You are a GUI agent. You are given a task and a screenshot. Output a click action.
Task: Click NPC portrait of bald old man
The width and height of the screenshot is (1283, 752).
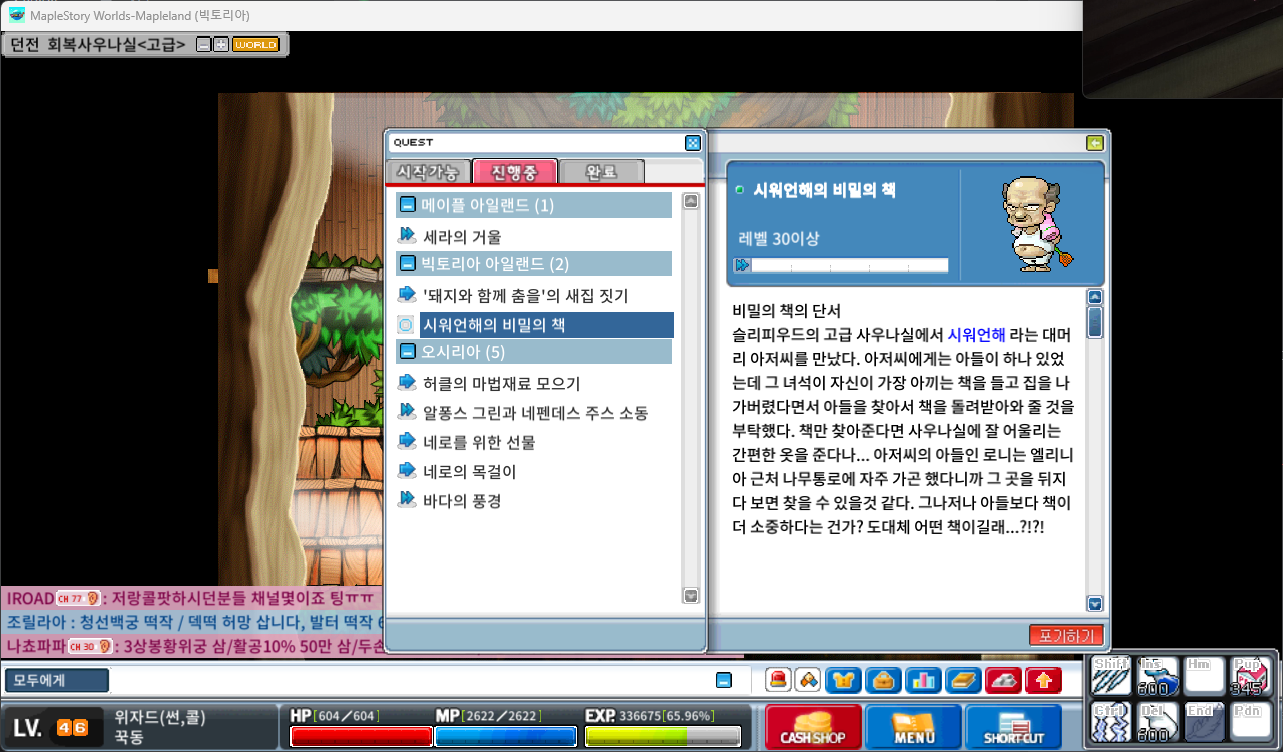[1035, 225]
